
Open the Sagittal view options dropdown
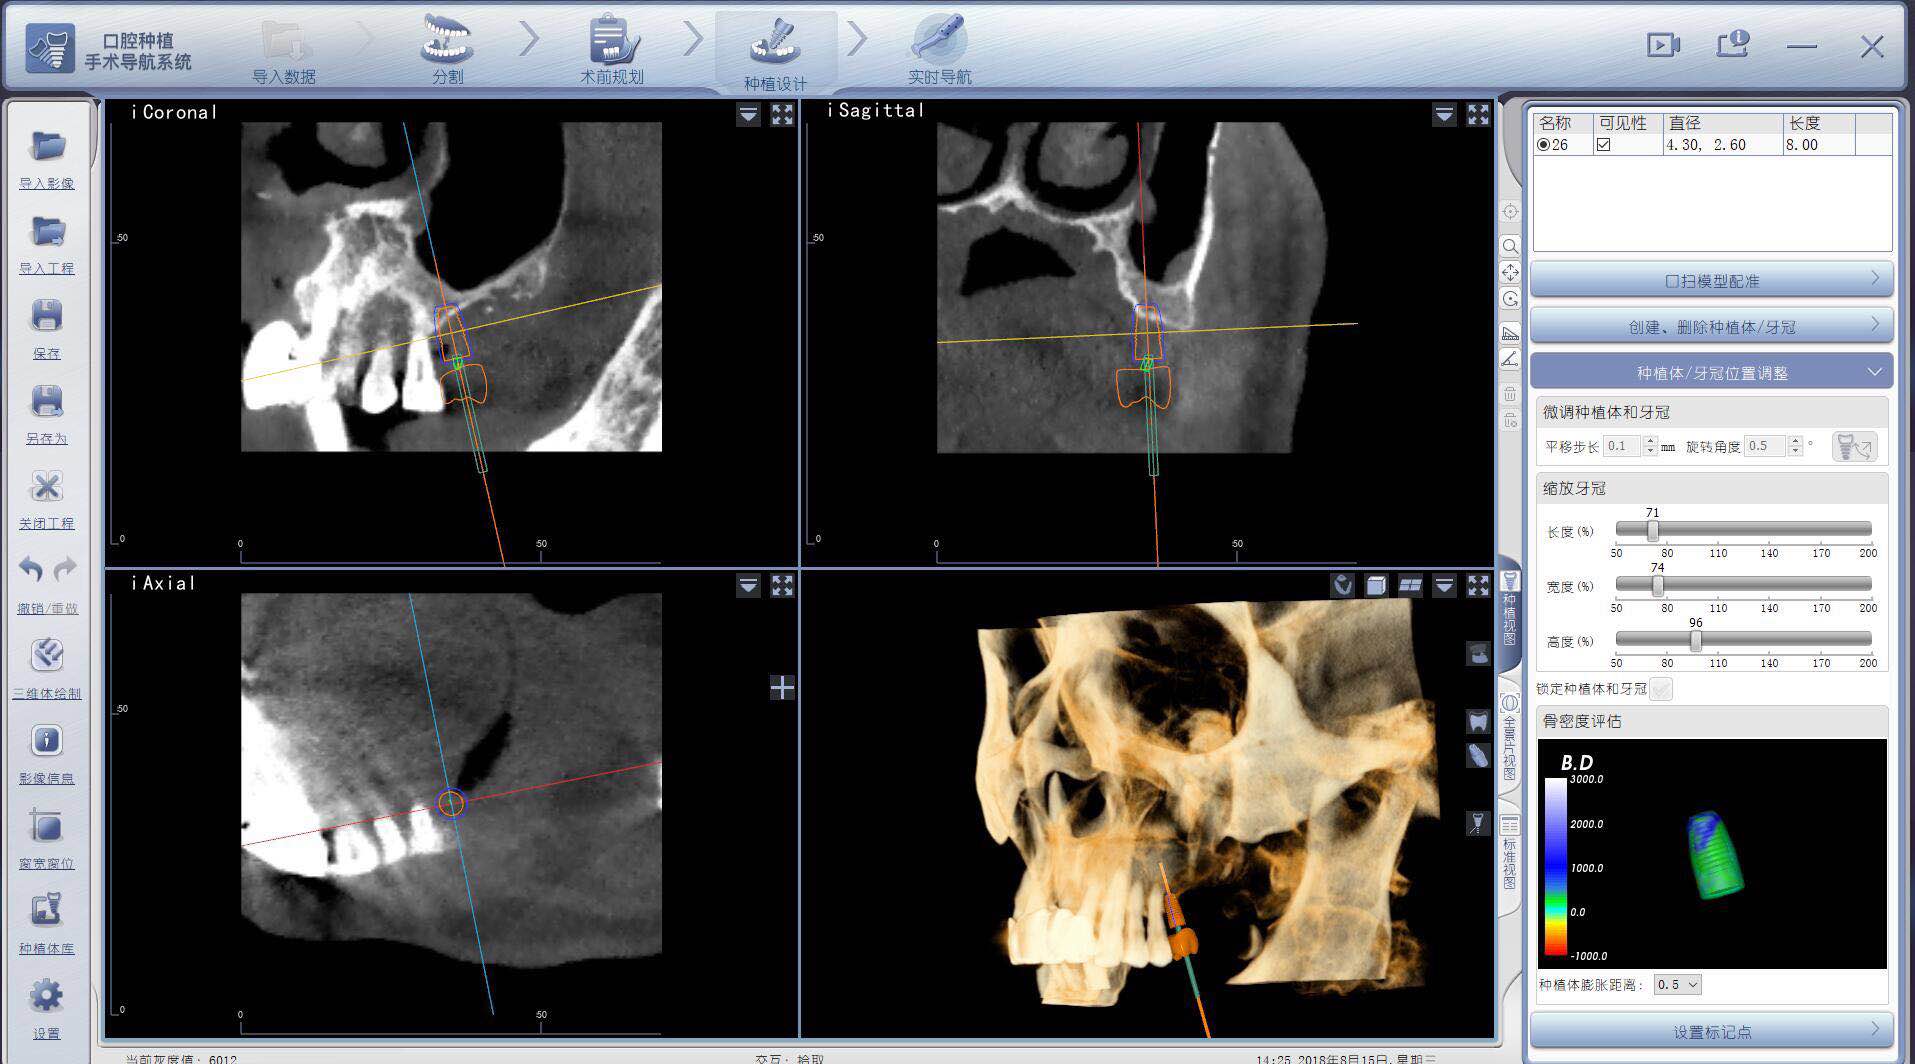1443,115
